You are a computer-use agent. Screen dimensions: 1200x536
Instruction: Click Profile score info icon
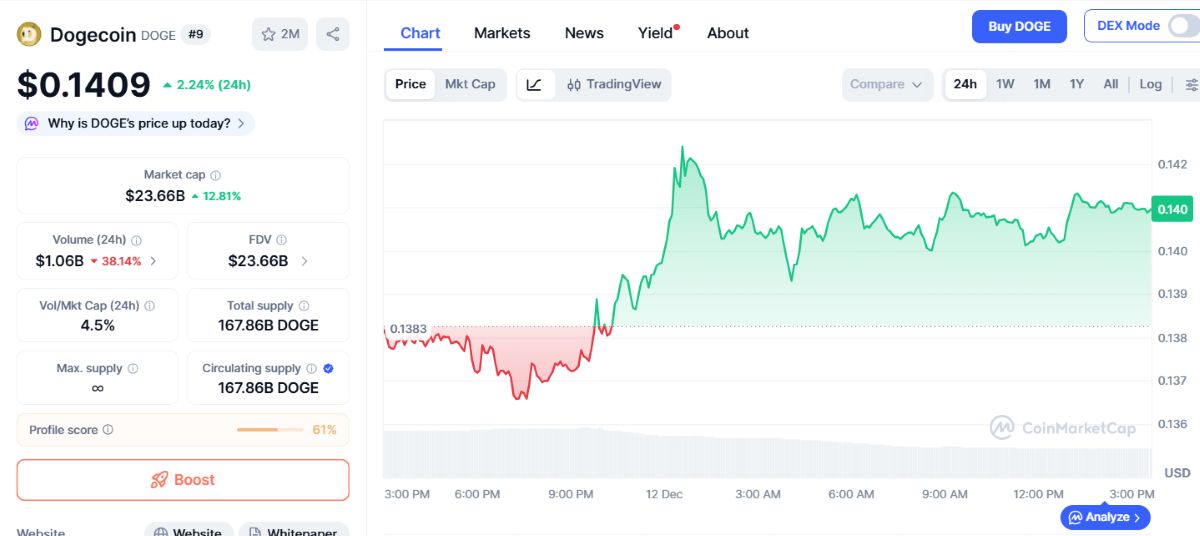click(108, 430)
